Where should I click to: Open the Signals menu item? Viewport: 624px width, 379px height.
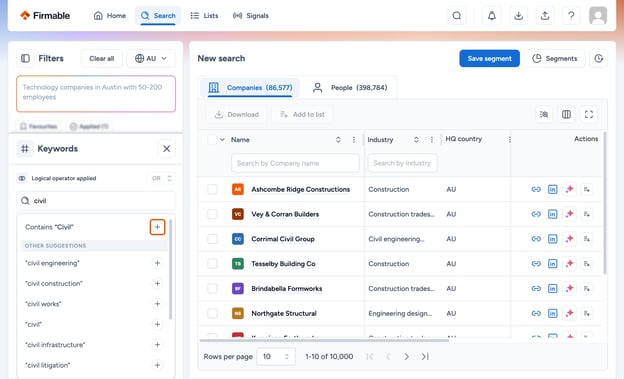click(x=251, y=16)
